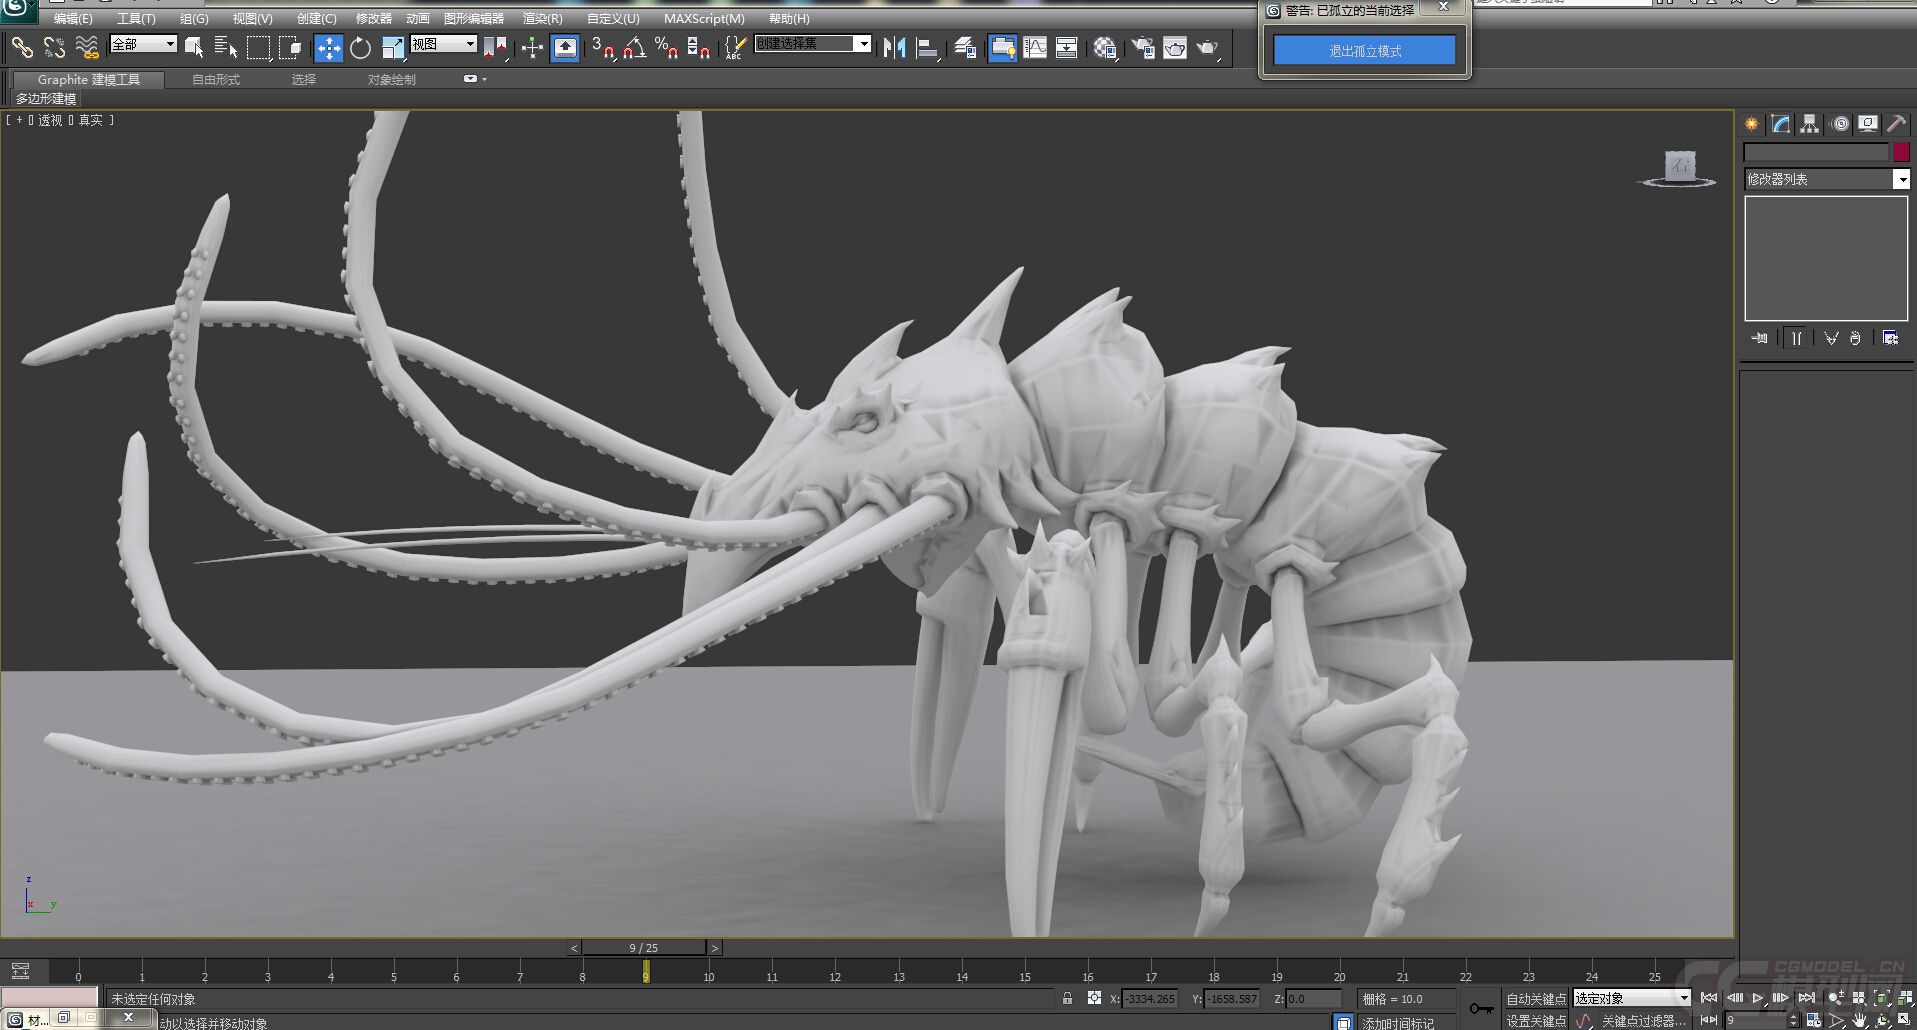Open the Utilities hammer panel tab

(x=1896, y=124)
